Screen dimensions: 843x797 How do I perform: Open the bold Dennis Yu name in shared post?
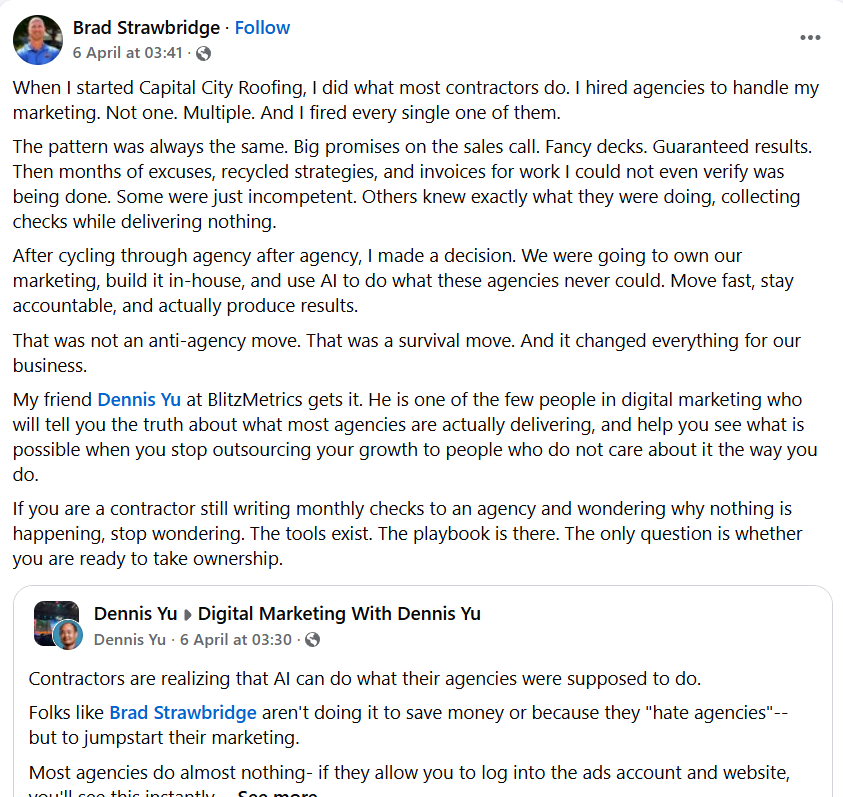[130, 613]
